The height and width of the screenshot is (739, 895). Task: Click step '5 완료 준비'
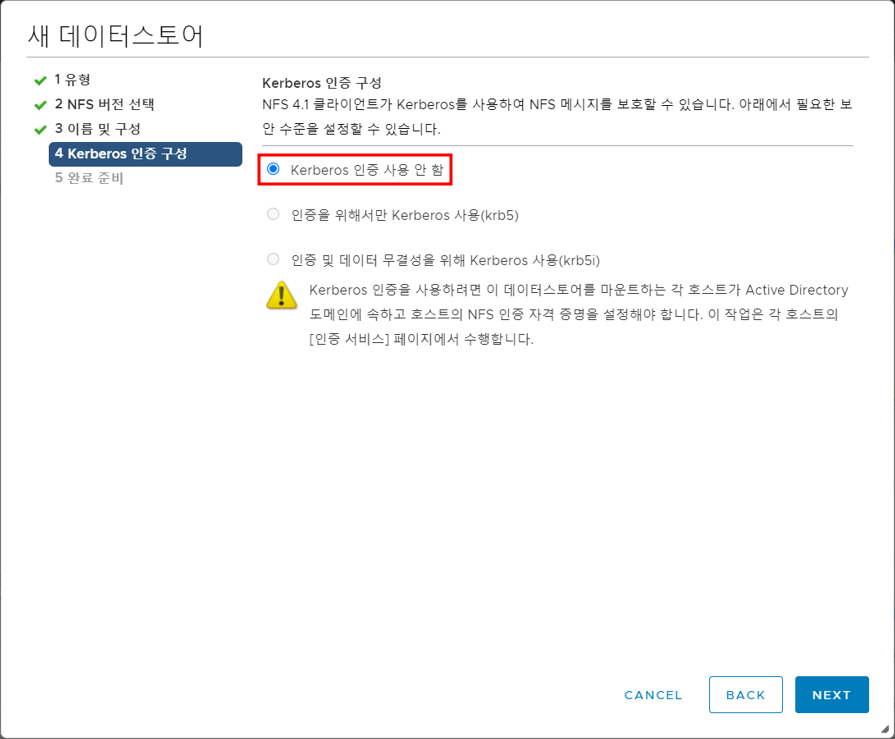coord(89,178)
